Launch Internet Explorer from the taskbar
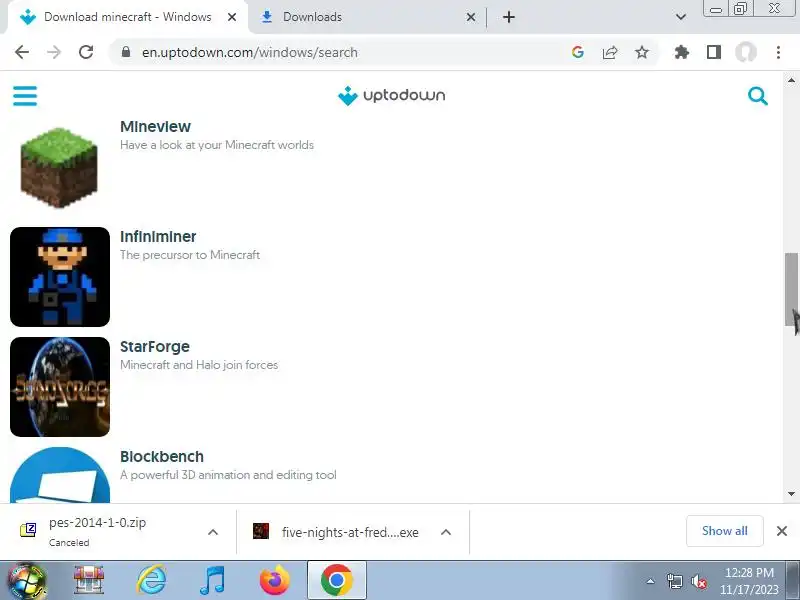This screenshot has height=600, width=800. [152, 581]
